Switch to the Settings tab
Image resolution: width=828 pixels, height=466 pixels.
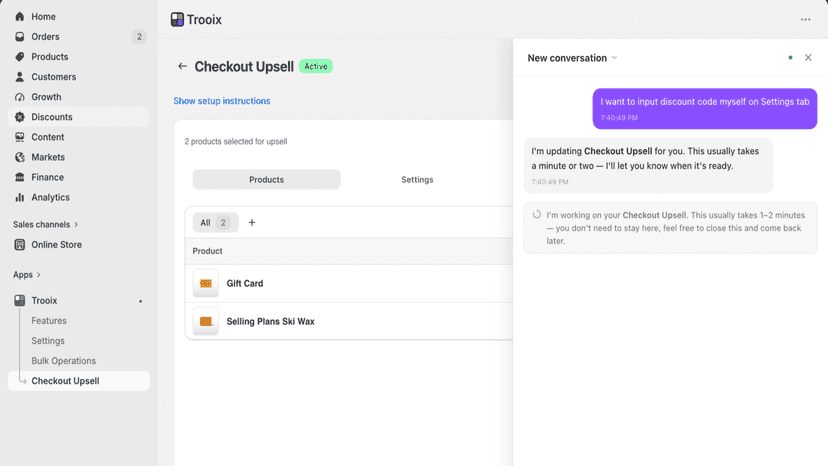417,180
